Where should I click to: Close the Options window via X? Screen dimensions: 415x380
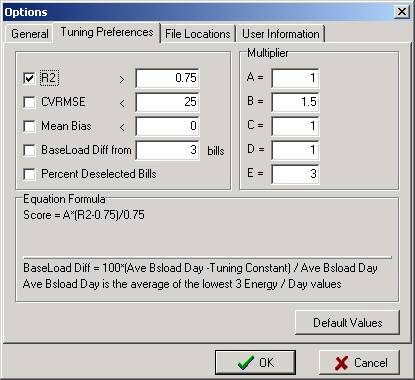point(402,12)
